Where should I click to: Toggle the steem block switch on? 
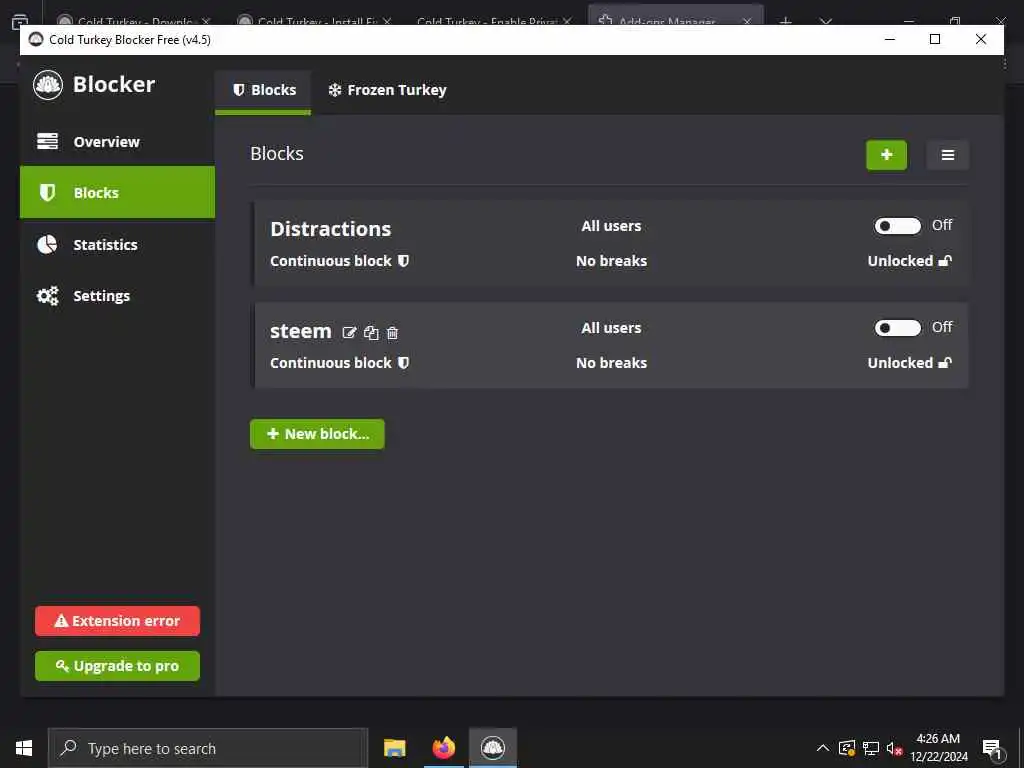click(897, 328)
